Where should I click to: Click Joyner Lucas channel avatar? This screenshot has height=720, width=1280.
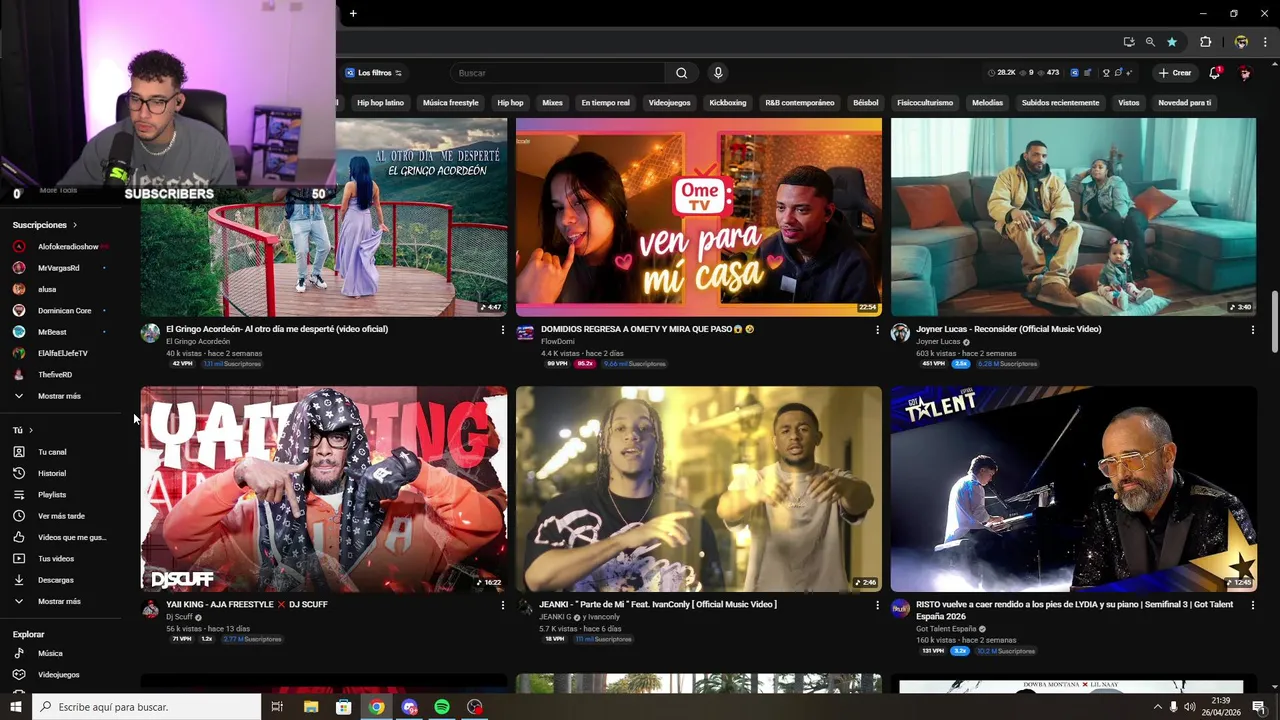[x=900, y=333]
